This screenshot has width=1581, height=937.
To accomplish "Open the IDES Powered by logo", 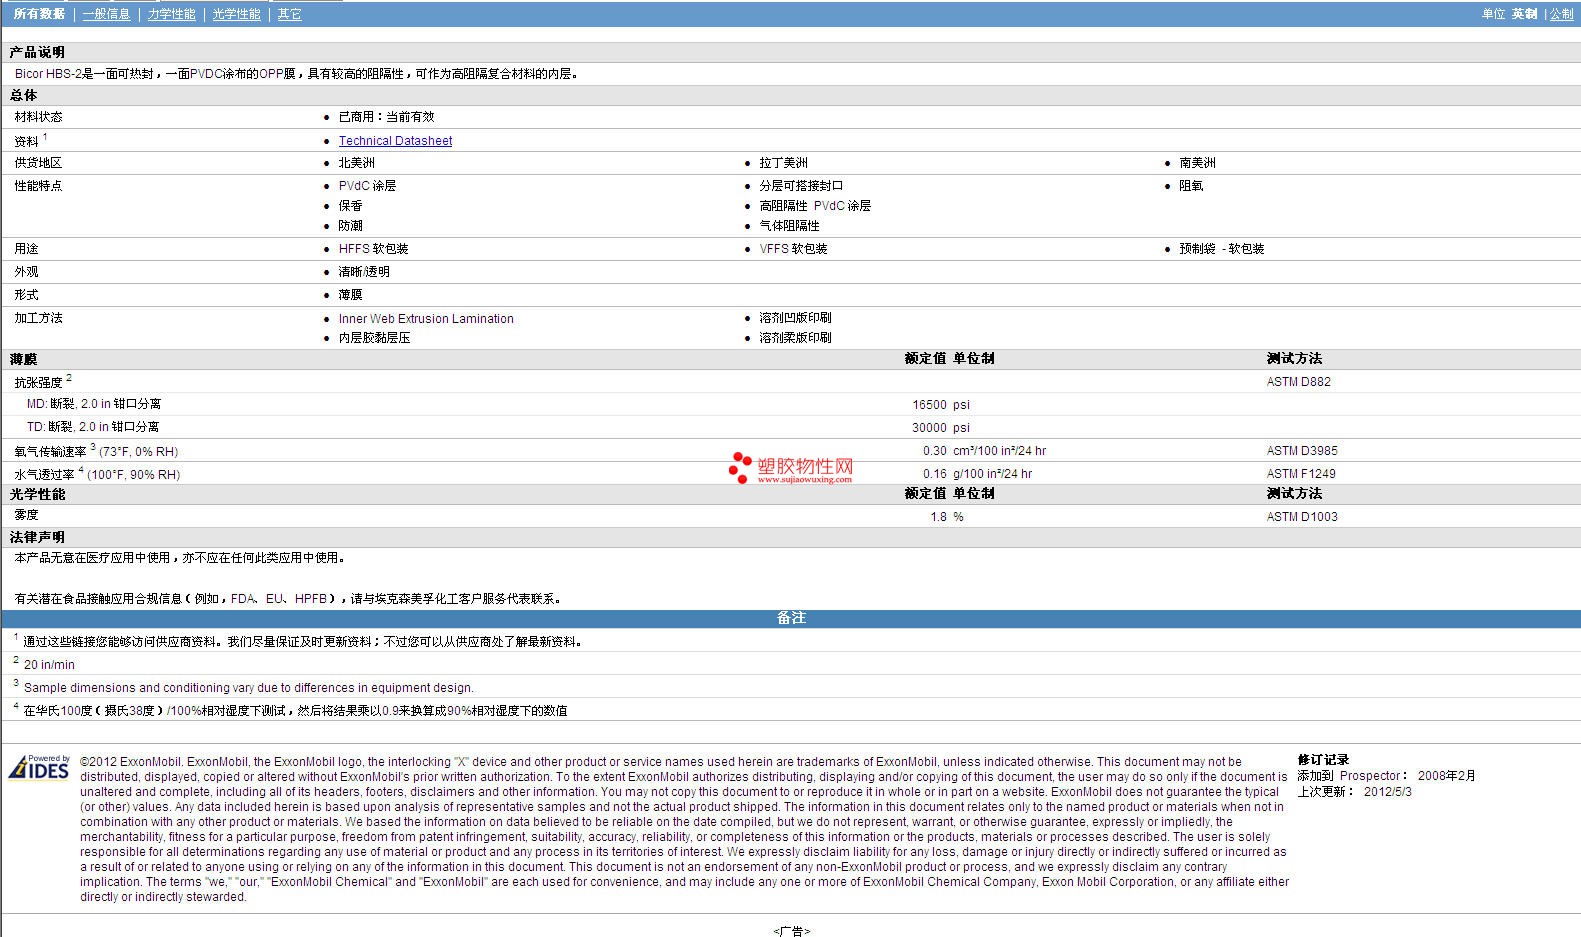I will pos(39,767).
